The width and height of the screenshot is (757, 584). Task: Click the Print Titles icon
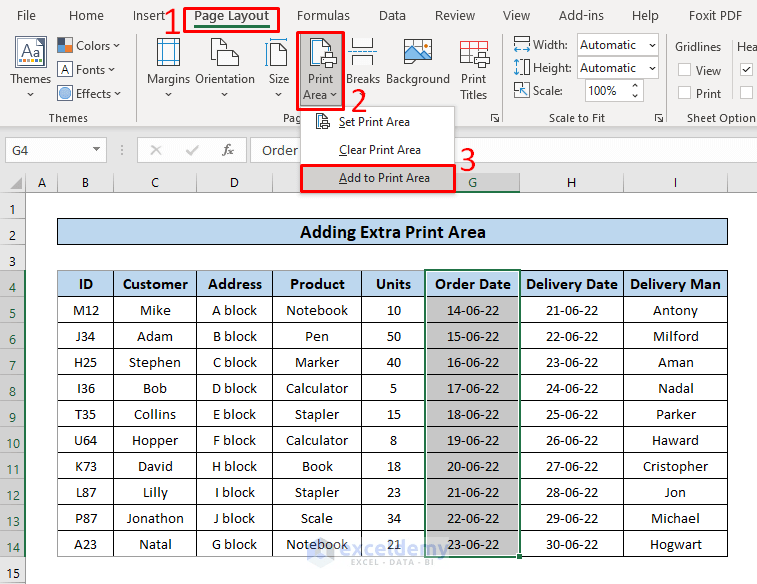(474, 54)
